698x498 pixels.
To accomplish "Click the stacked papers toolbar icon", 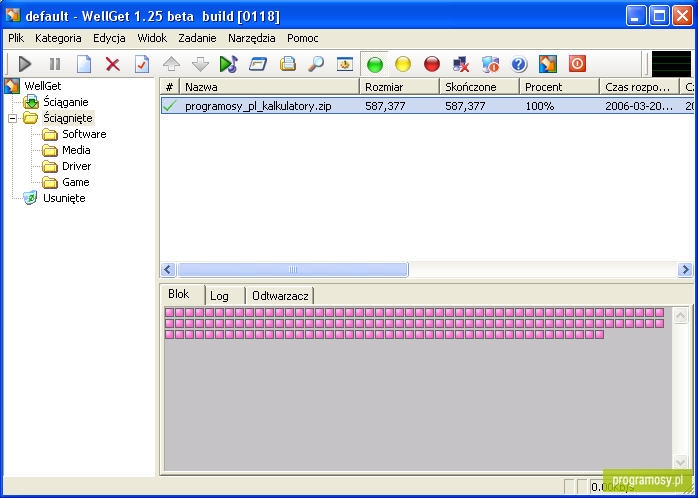I will [288, 65].
